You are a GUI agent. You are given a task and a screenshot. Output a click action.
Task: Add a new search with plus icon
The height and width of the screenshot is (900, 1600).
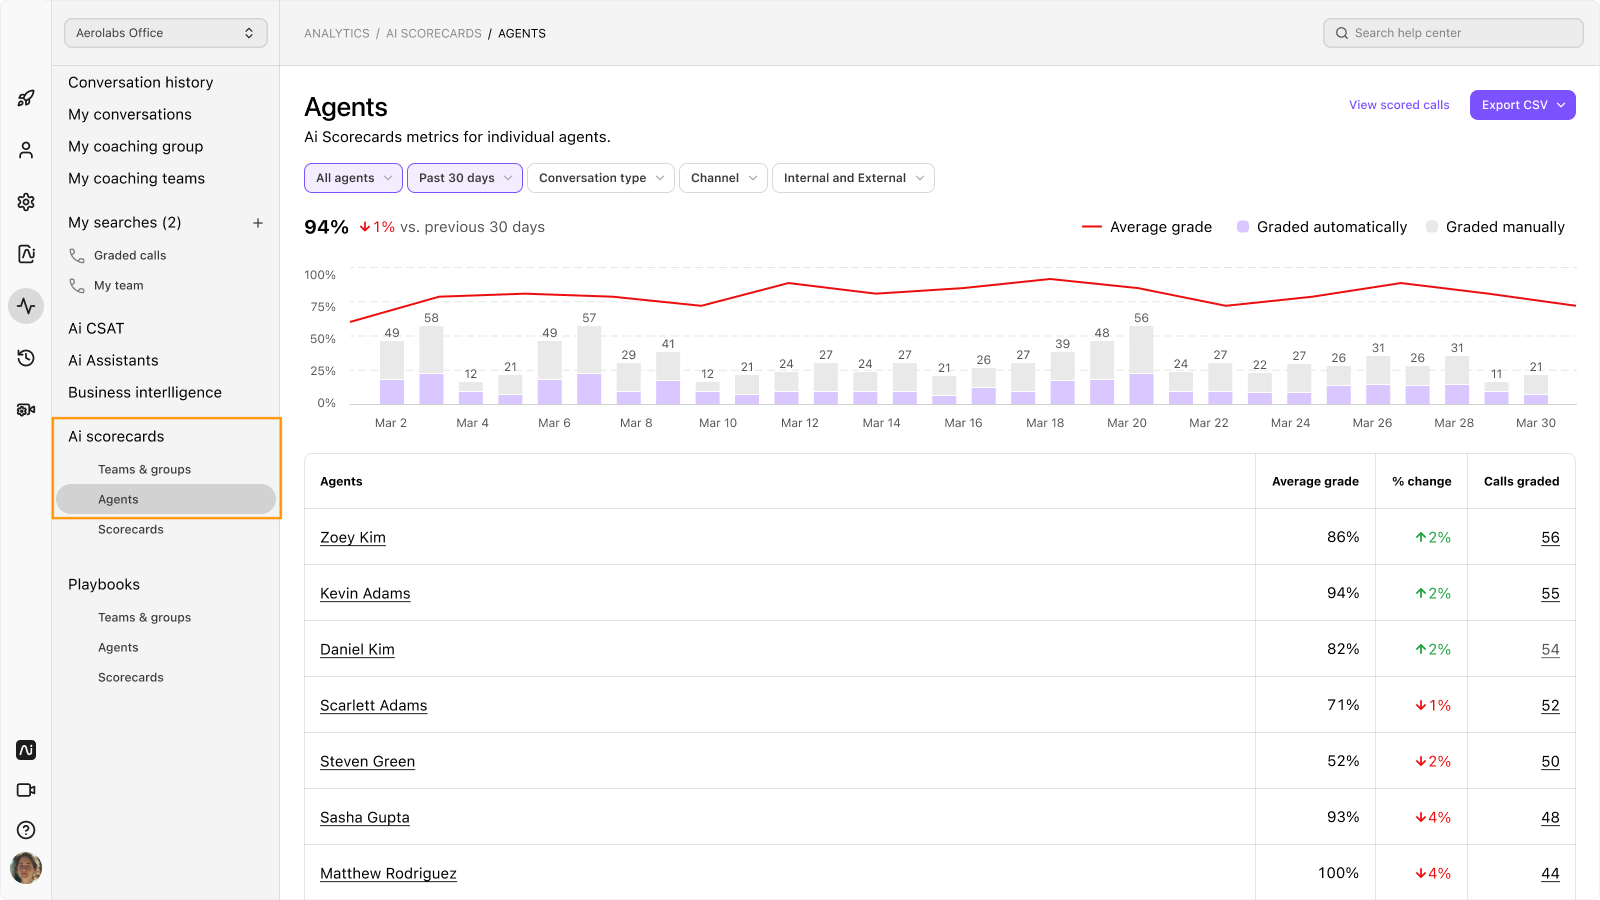[x=258, y=223]
